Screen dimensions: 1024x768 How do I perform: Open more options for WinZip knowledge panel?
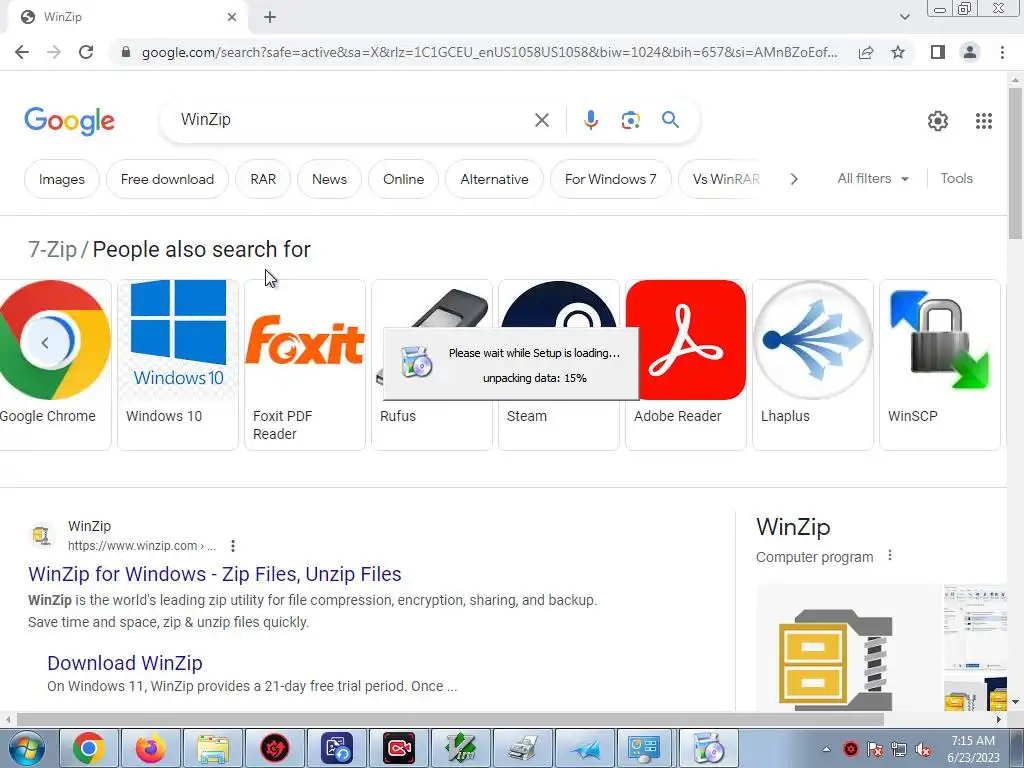click(x=889, y=556)
